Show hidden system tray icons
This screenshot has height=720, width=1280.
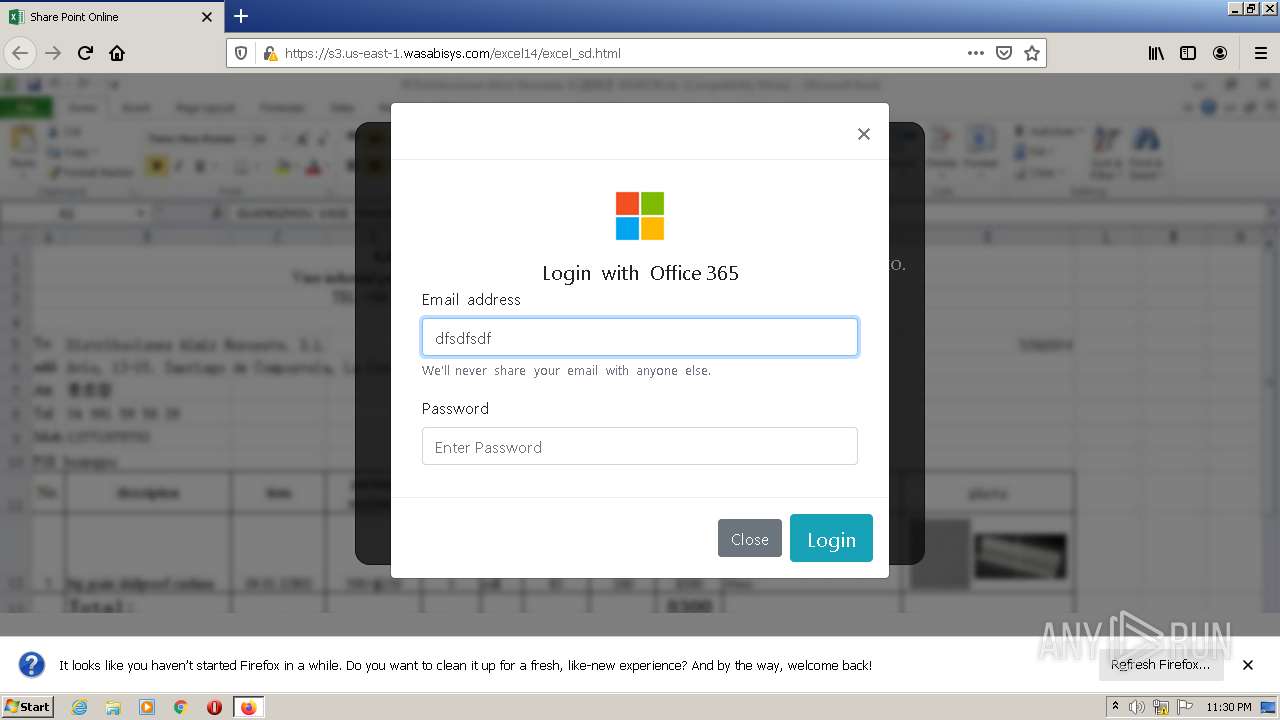[x=1115, y=707]
